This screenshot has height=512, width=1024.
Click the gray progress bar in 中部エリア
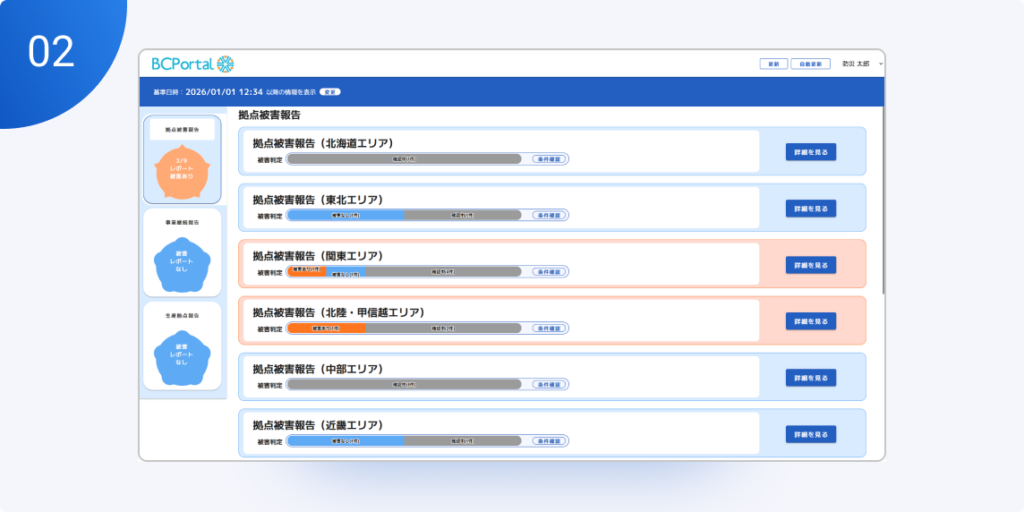(x=404, y=385)
